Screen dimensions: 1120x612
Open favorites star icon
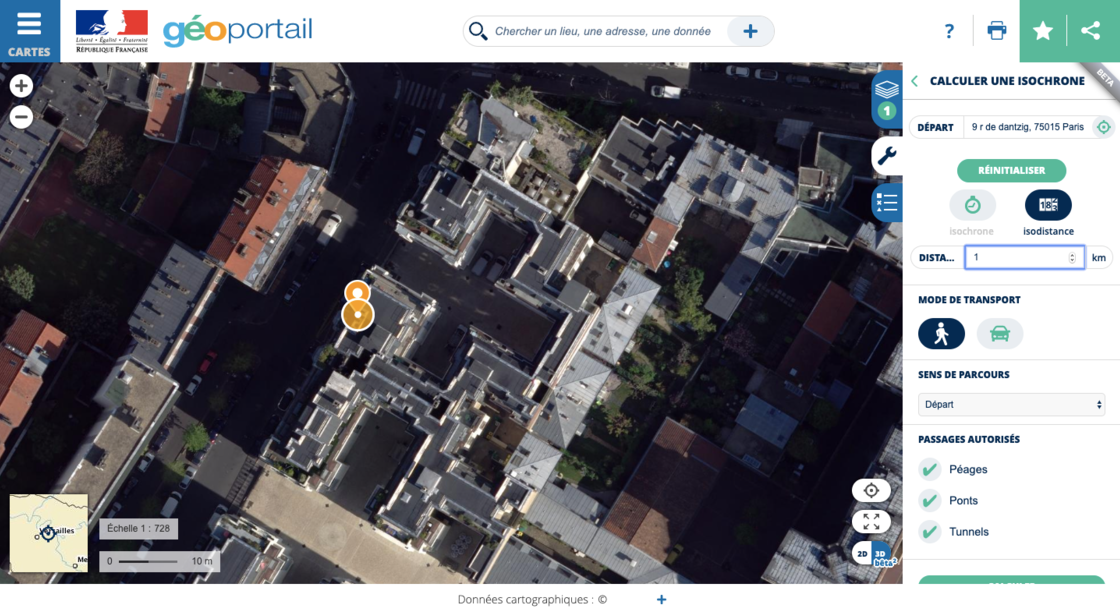coord(1043,31)
